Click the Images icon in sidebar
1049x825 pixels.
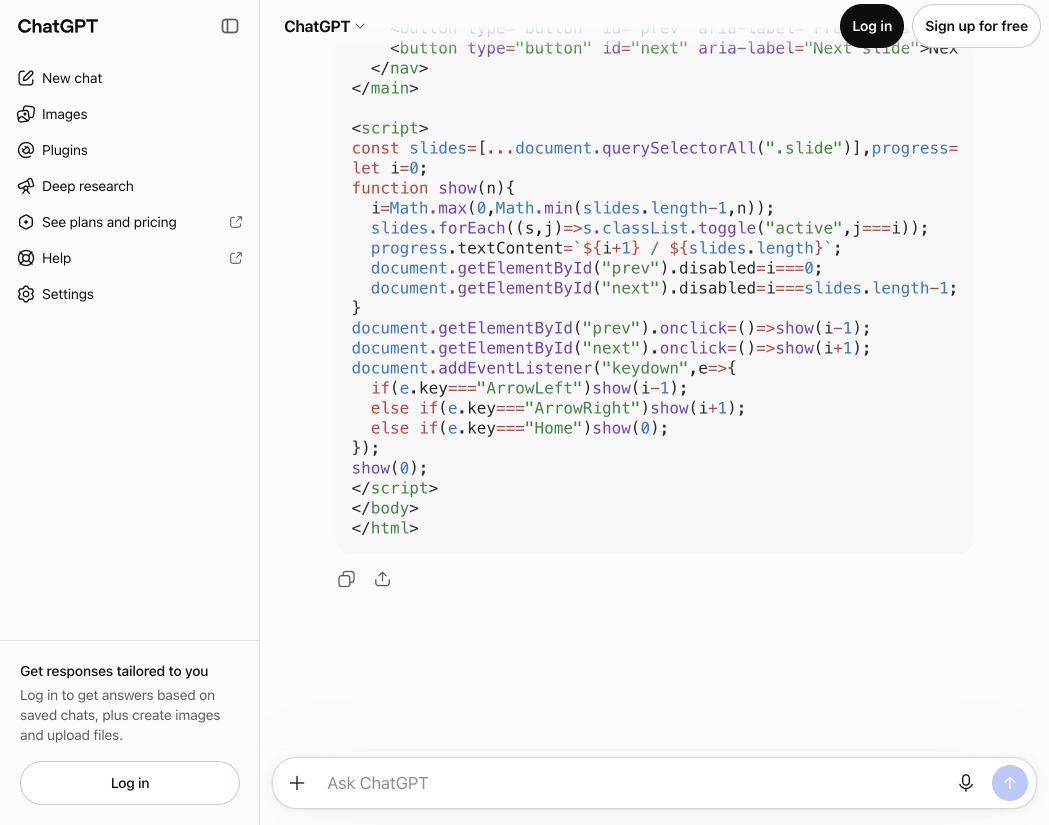(x=25, y=114)
